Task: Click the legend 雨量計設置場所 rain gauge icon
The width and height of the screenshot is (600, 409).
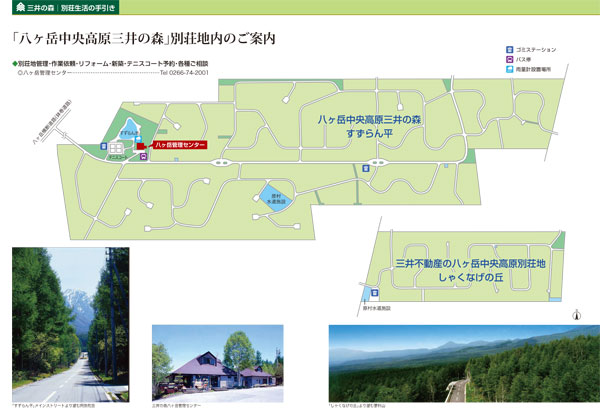Action: pos(509,70)
